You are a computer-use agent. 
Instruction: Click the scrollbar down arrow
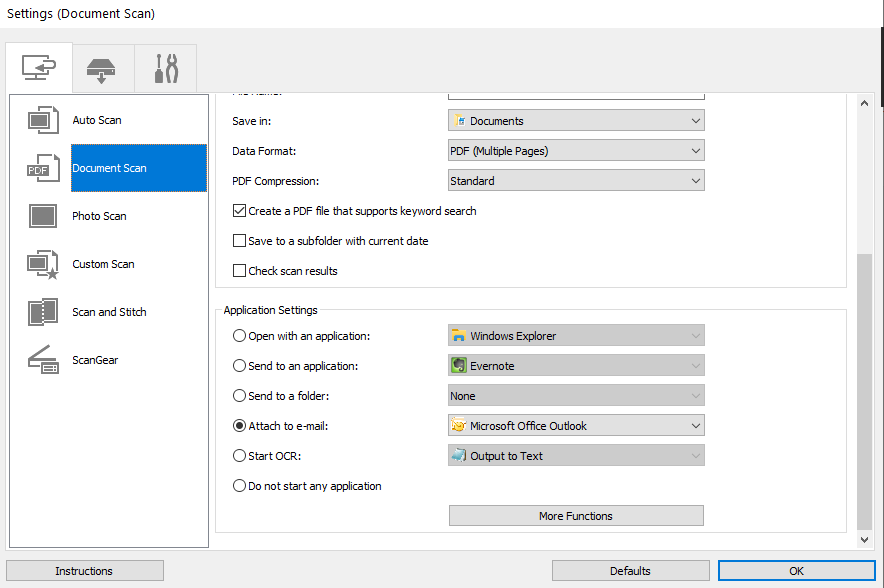pos(864,540)
